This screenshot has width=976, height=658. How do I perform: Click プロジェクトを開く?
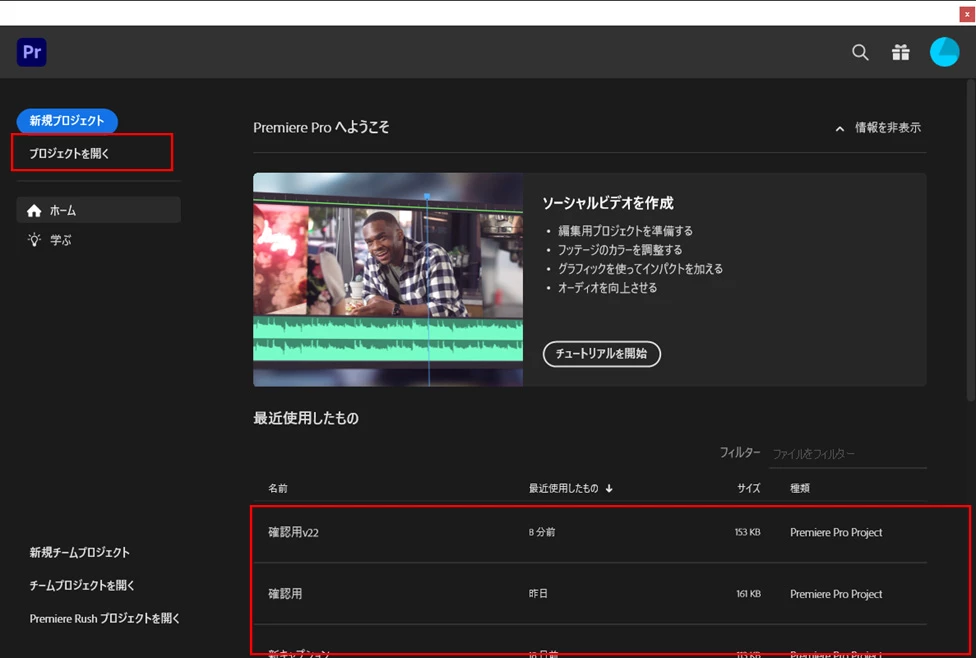69,153
